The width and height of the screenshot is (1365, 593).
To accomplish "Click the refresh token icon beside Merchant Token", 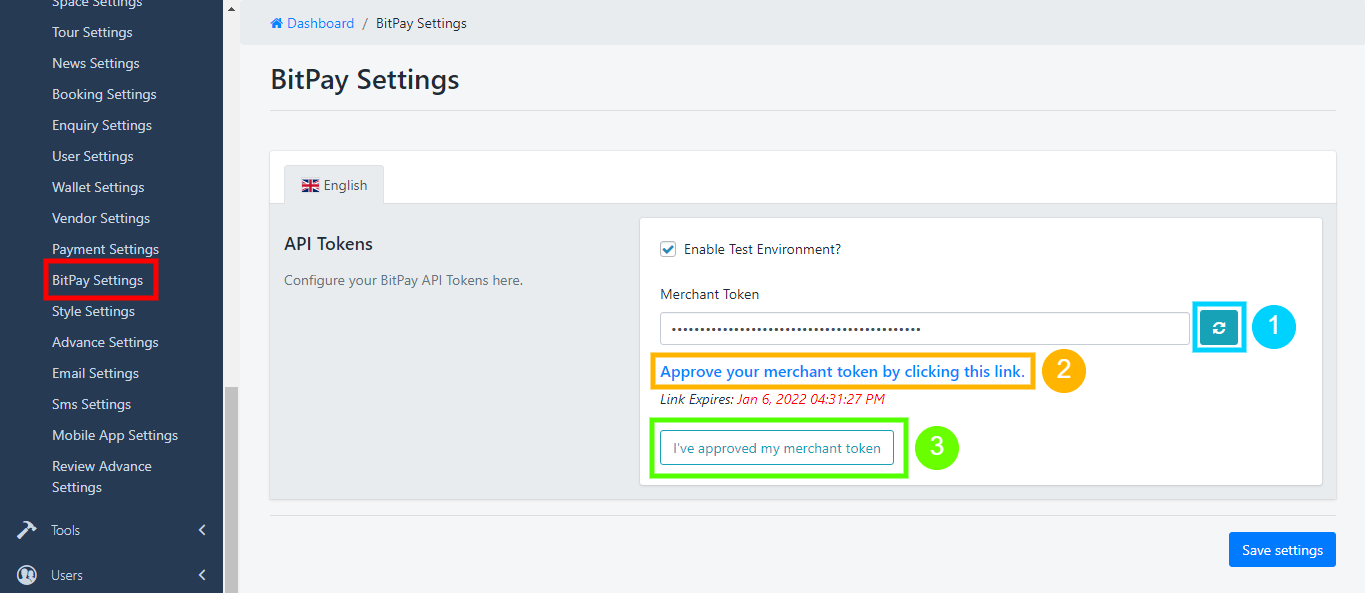I will coord(1218,326).
